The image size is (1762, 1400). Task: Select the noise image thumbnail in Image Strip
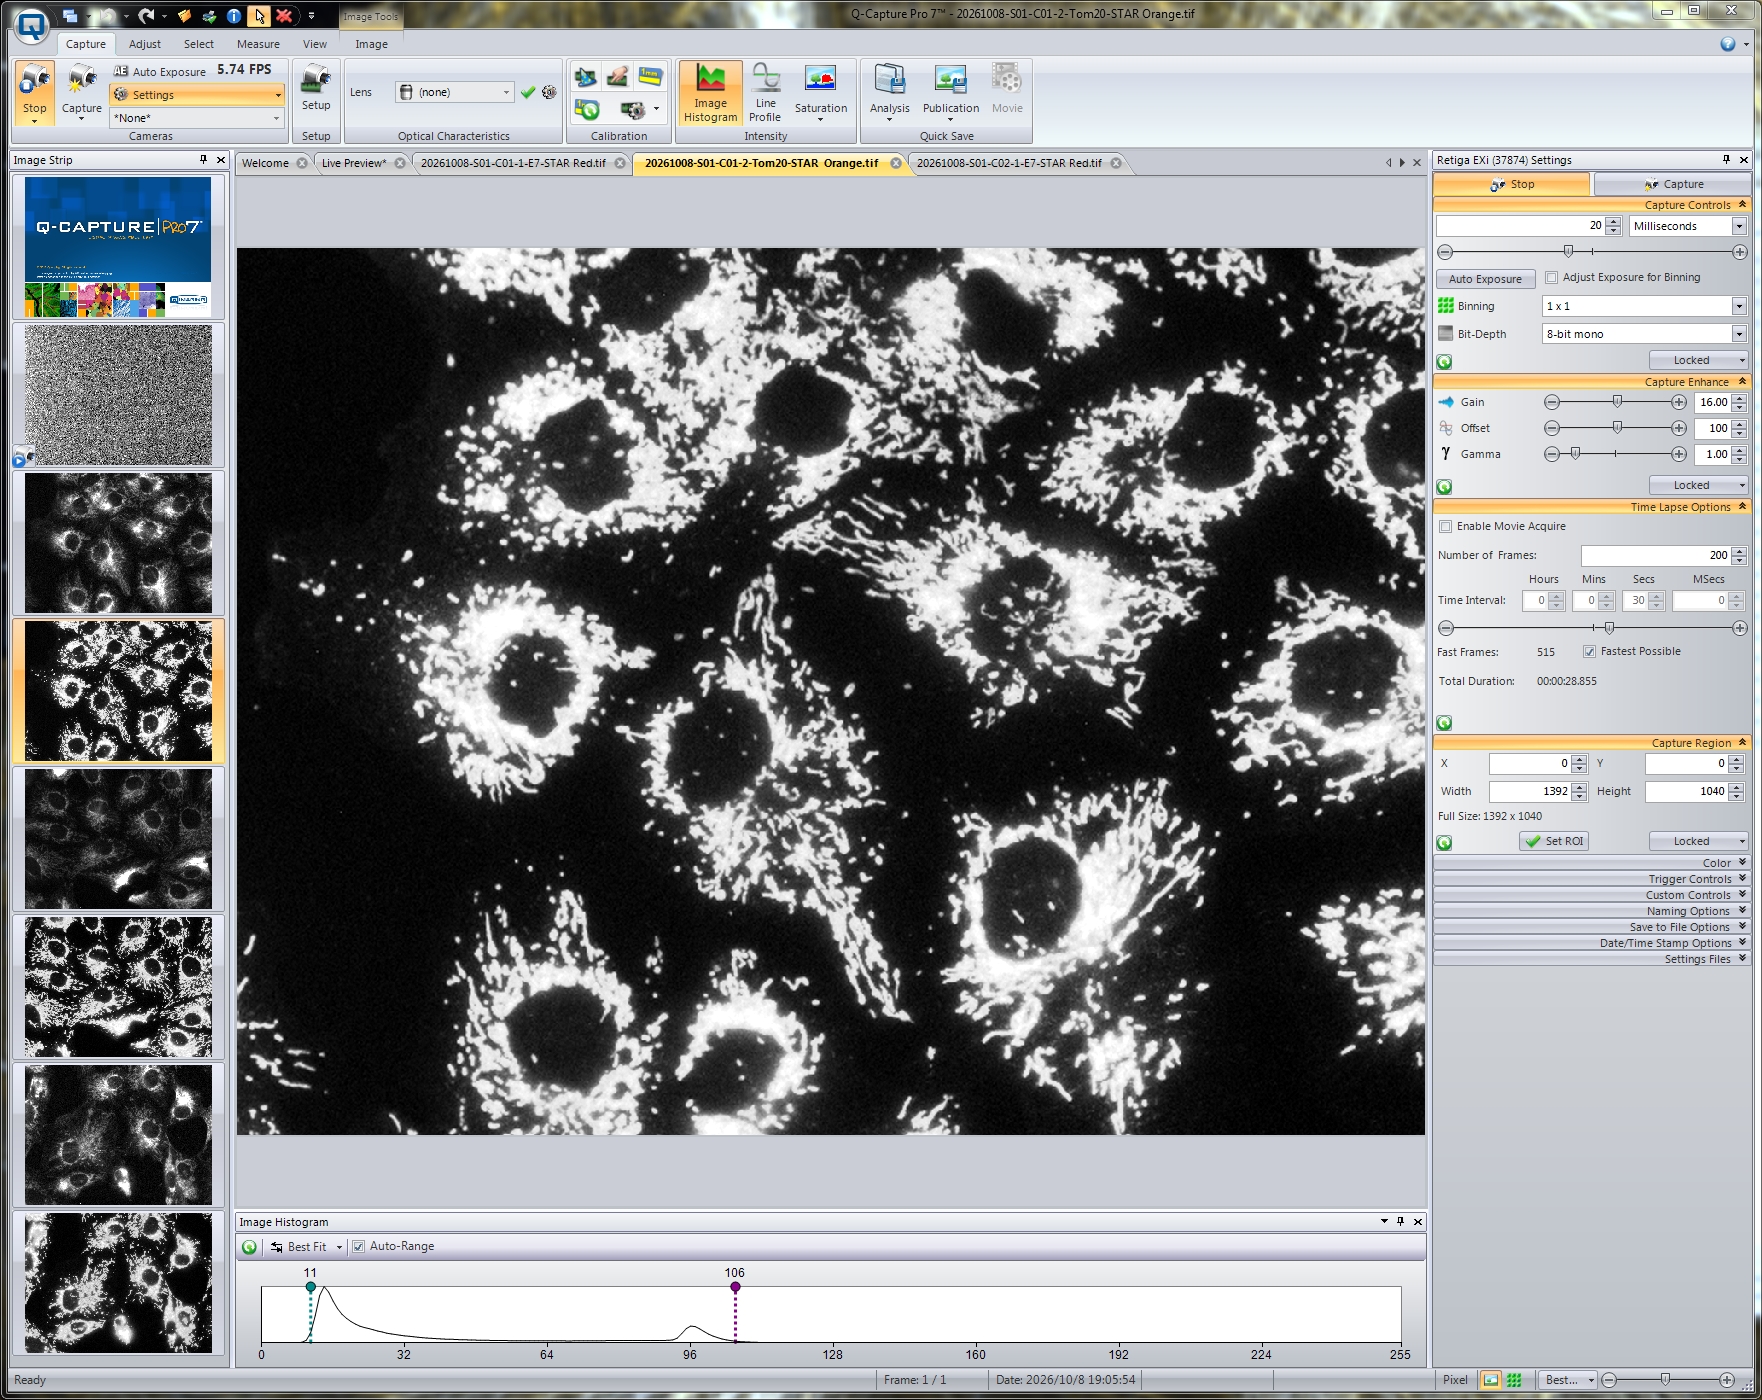click(x=118, y=395)
